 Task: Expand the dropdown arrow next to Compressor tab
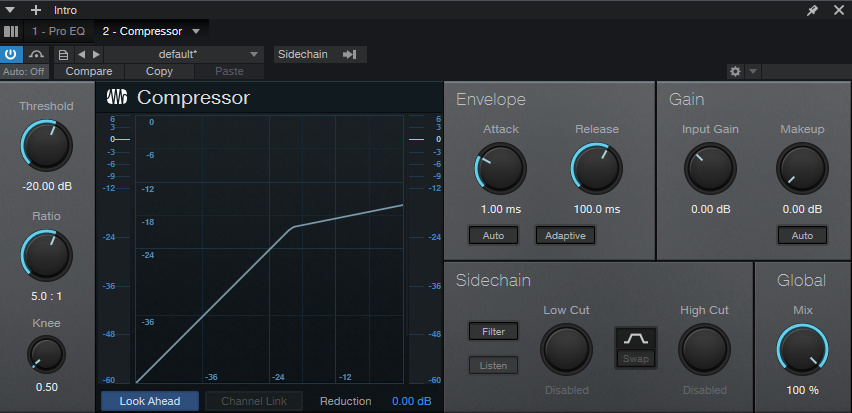pos(196,31)
